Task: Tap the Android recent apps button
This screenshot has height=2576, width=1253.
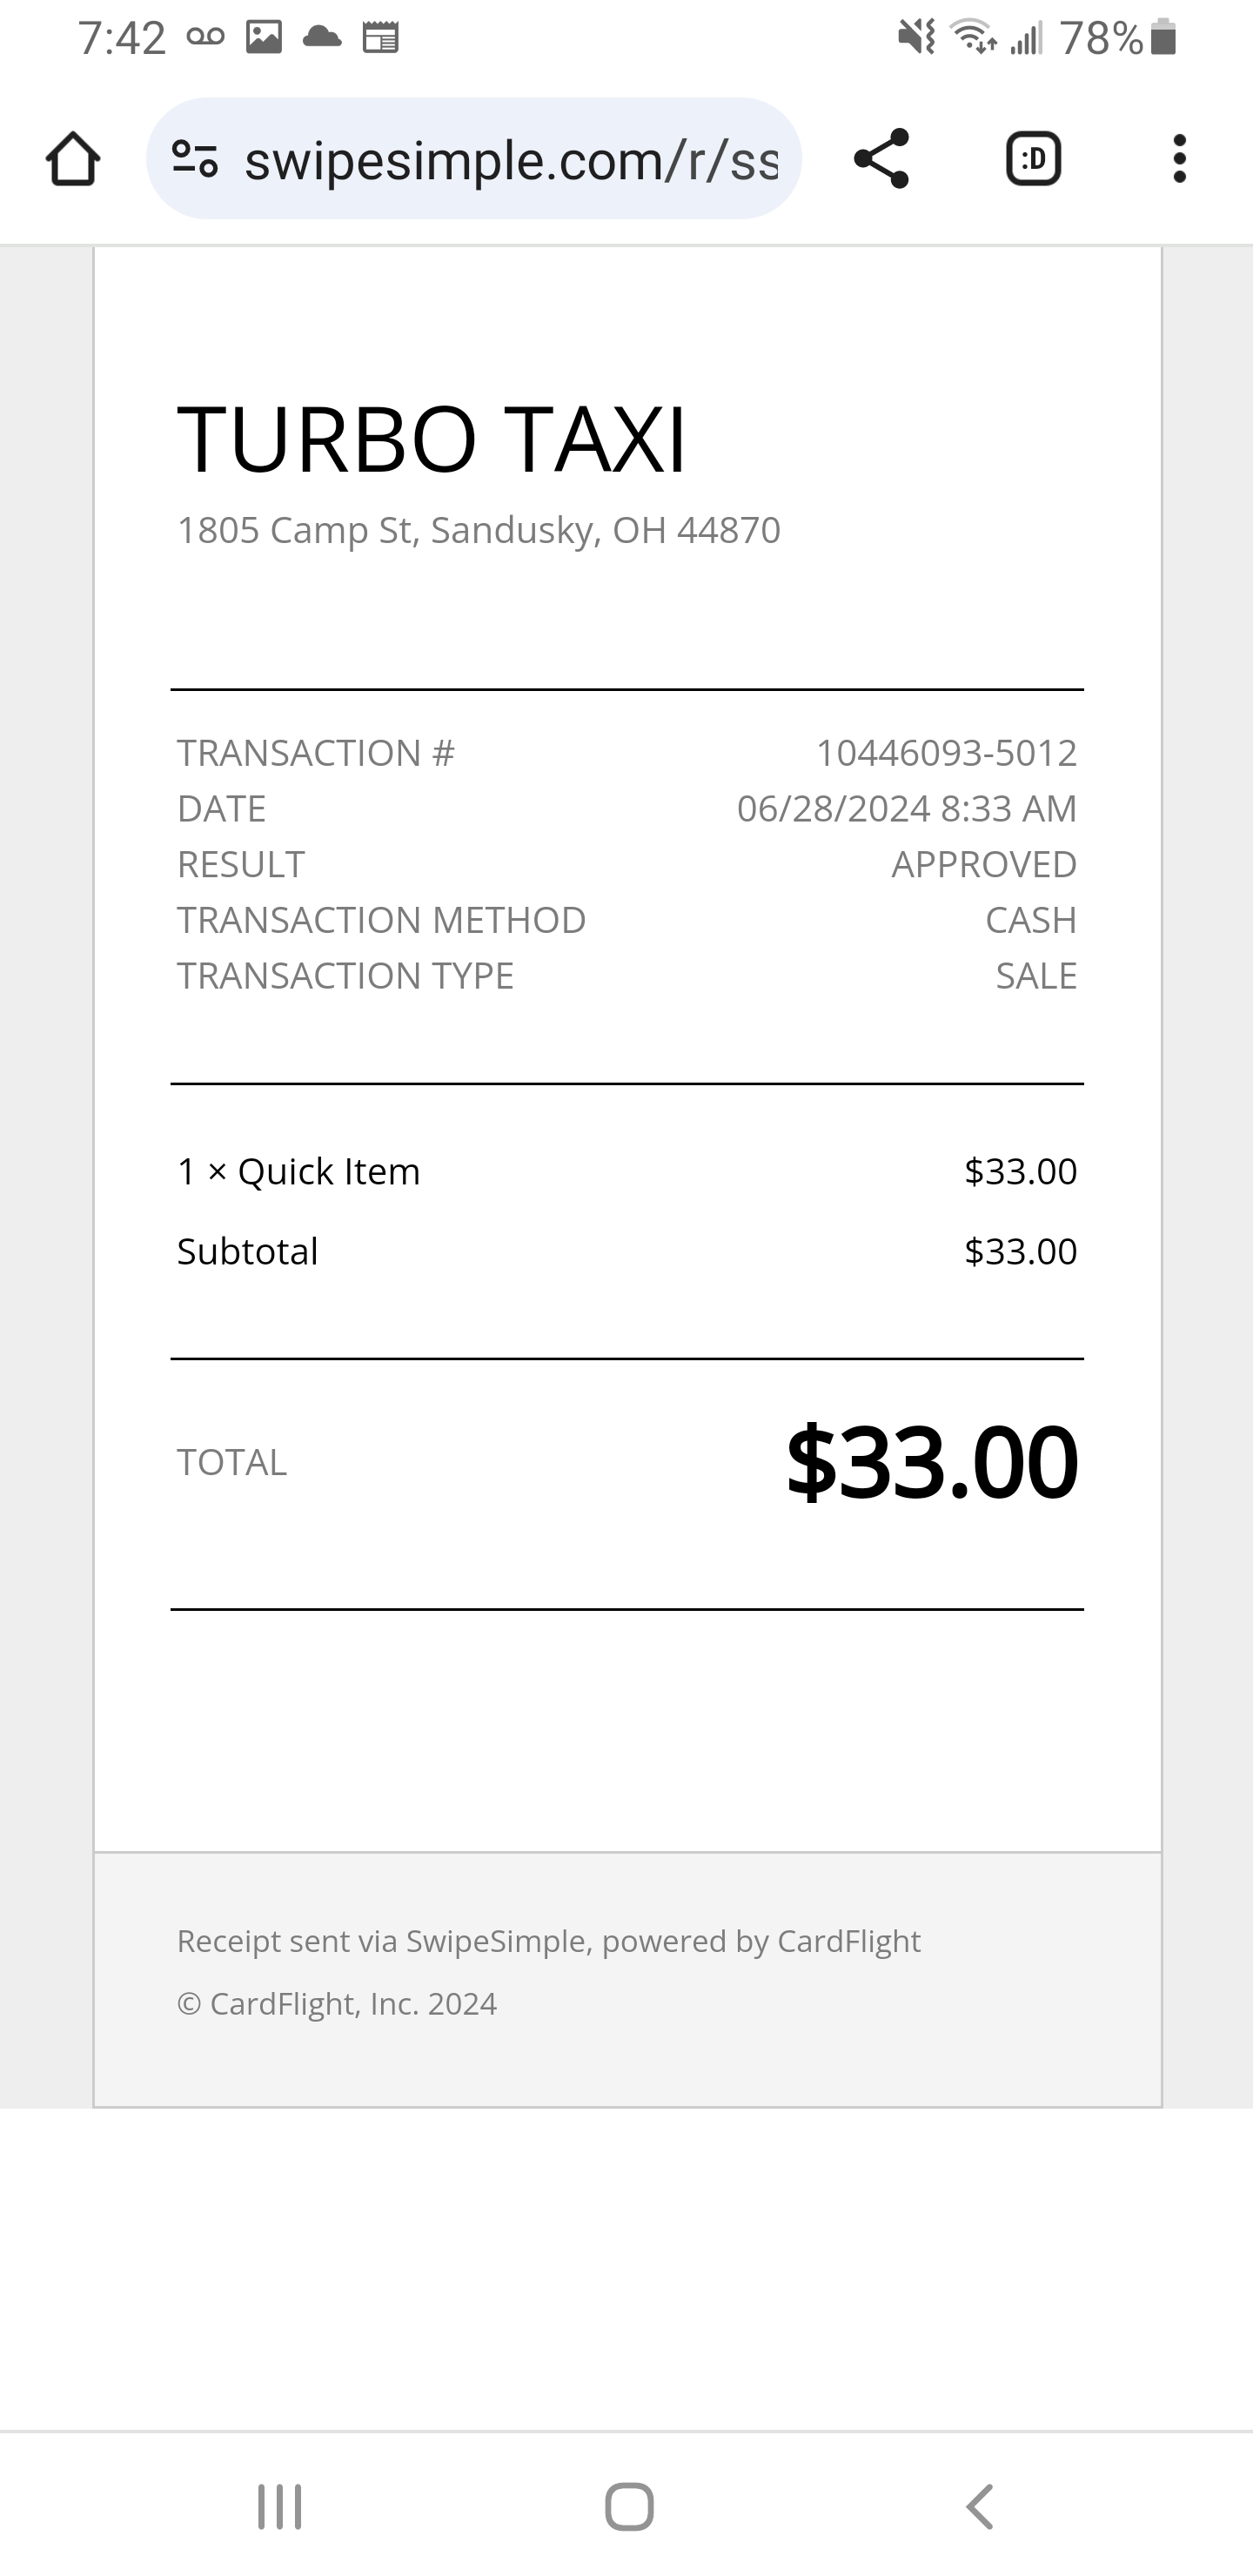Action: (279, 2506)
